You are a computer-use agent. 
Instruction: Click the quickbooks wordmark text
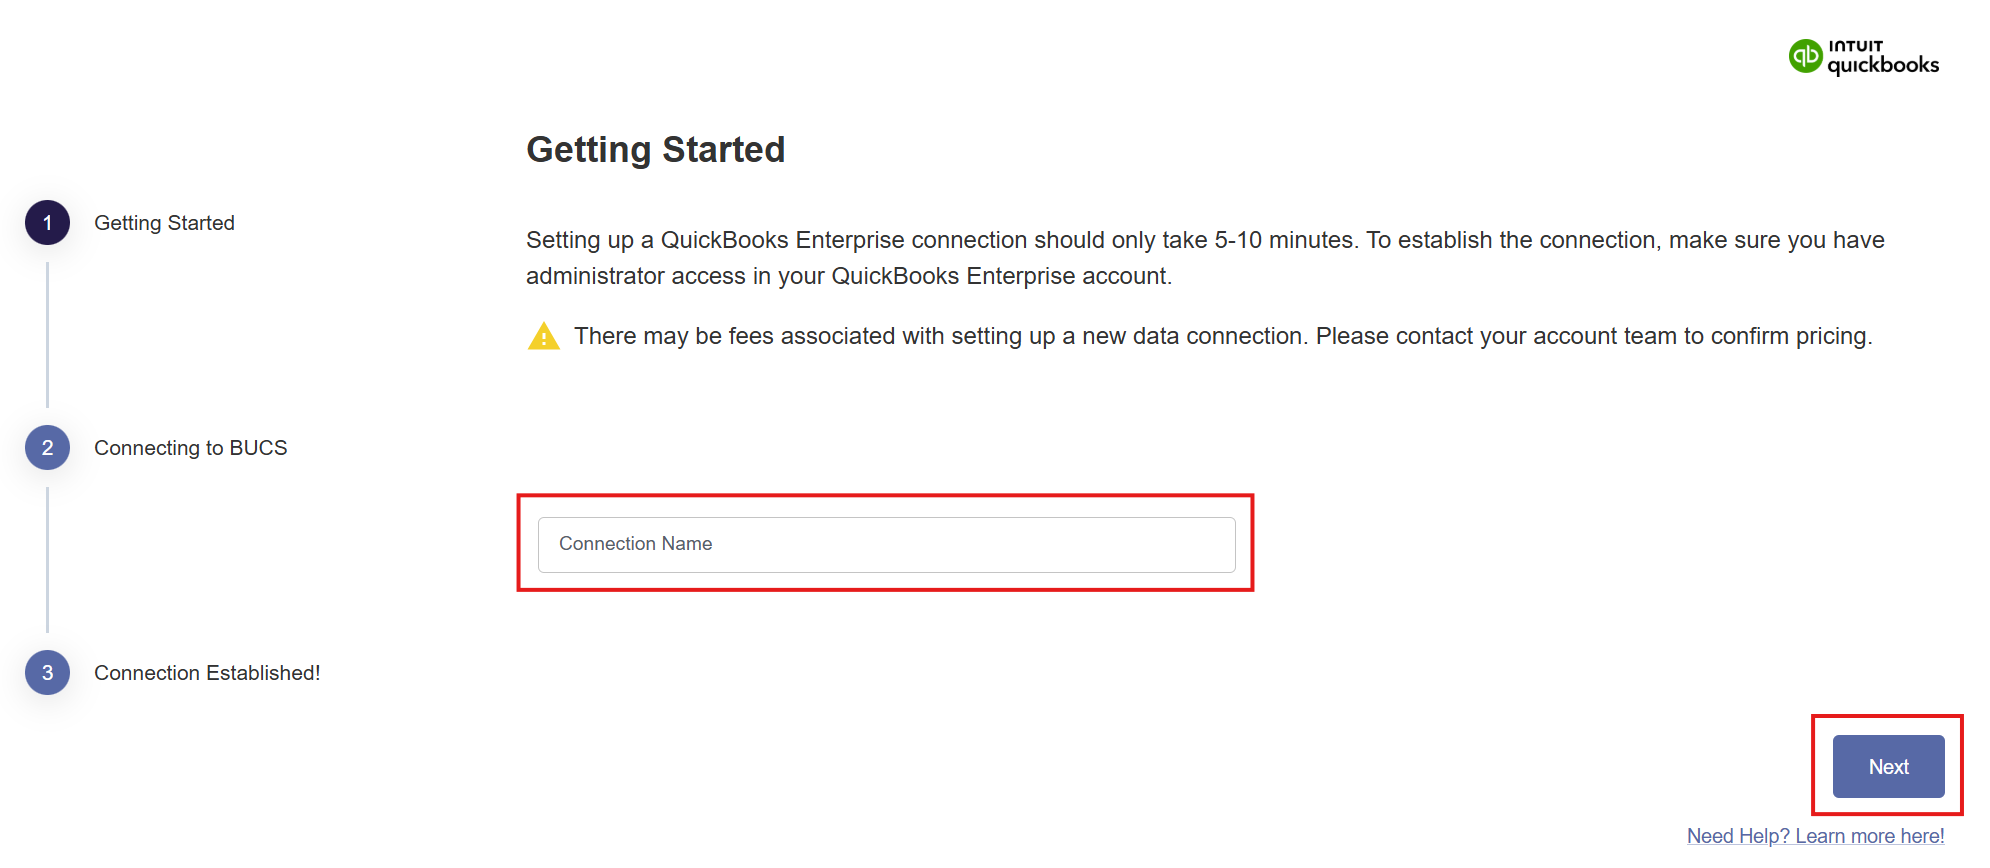pos(1883,65)
